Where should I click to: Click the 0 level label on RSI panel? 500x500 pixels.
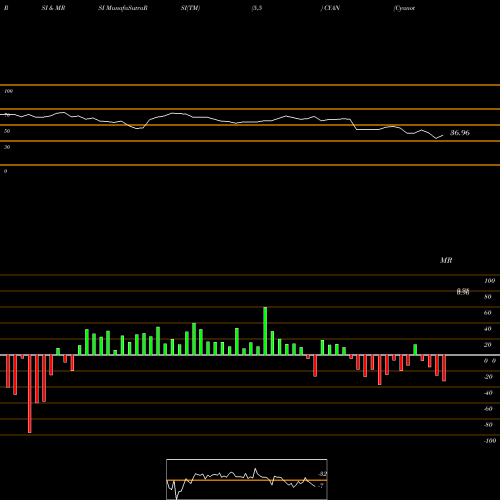pos(5,171)
